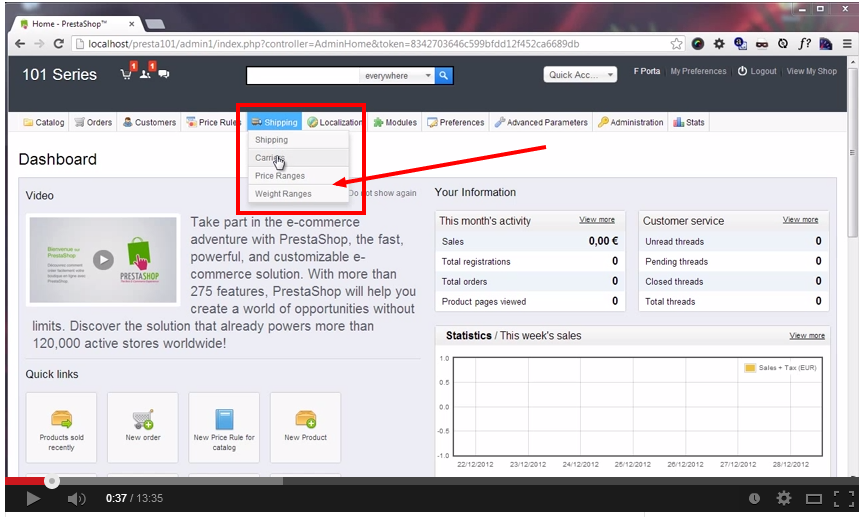Viewport: 868px width, 517px height.
Task: Open the Catalog menu
Action: point(44,122)
